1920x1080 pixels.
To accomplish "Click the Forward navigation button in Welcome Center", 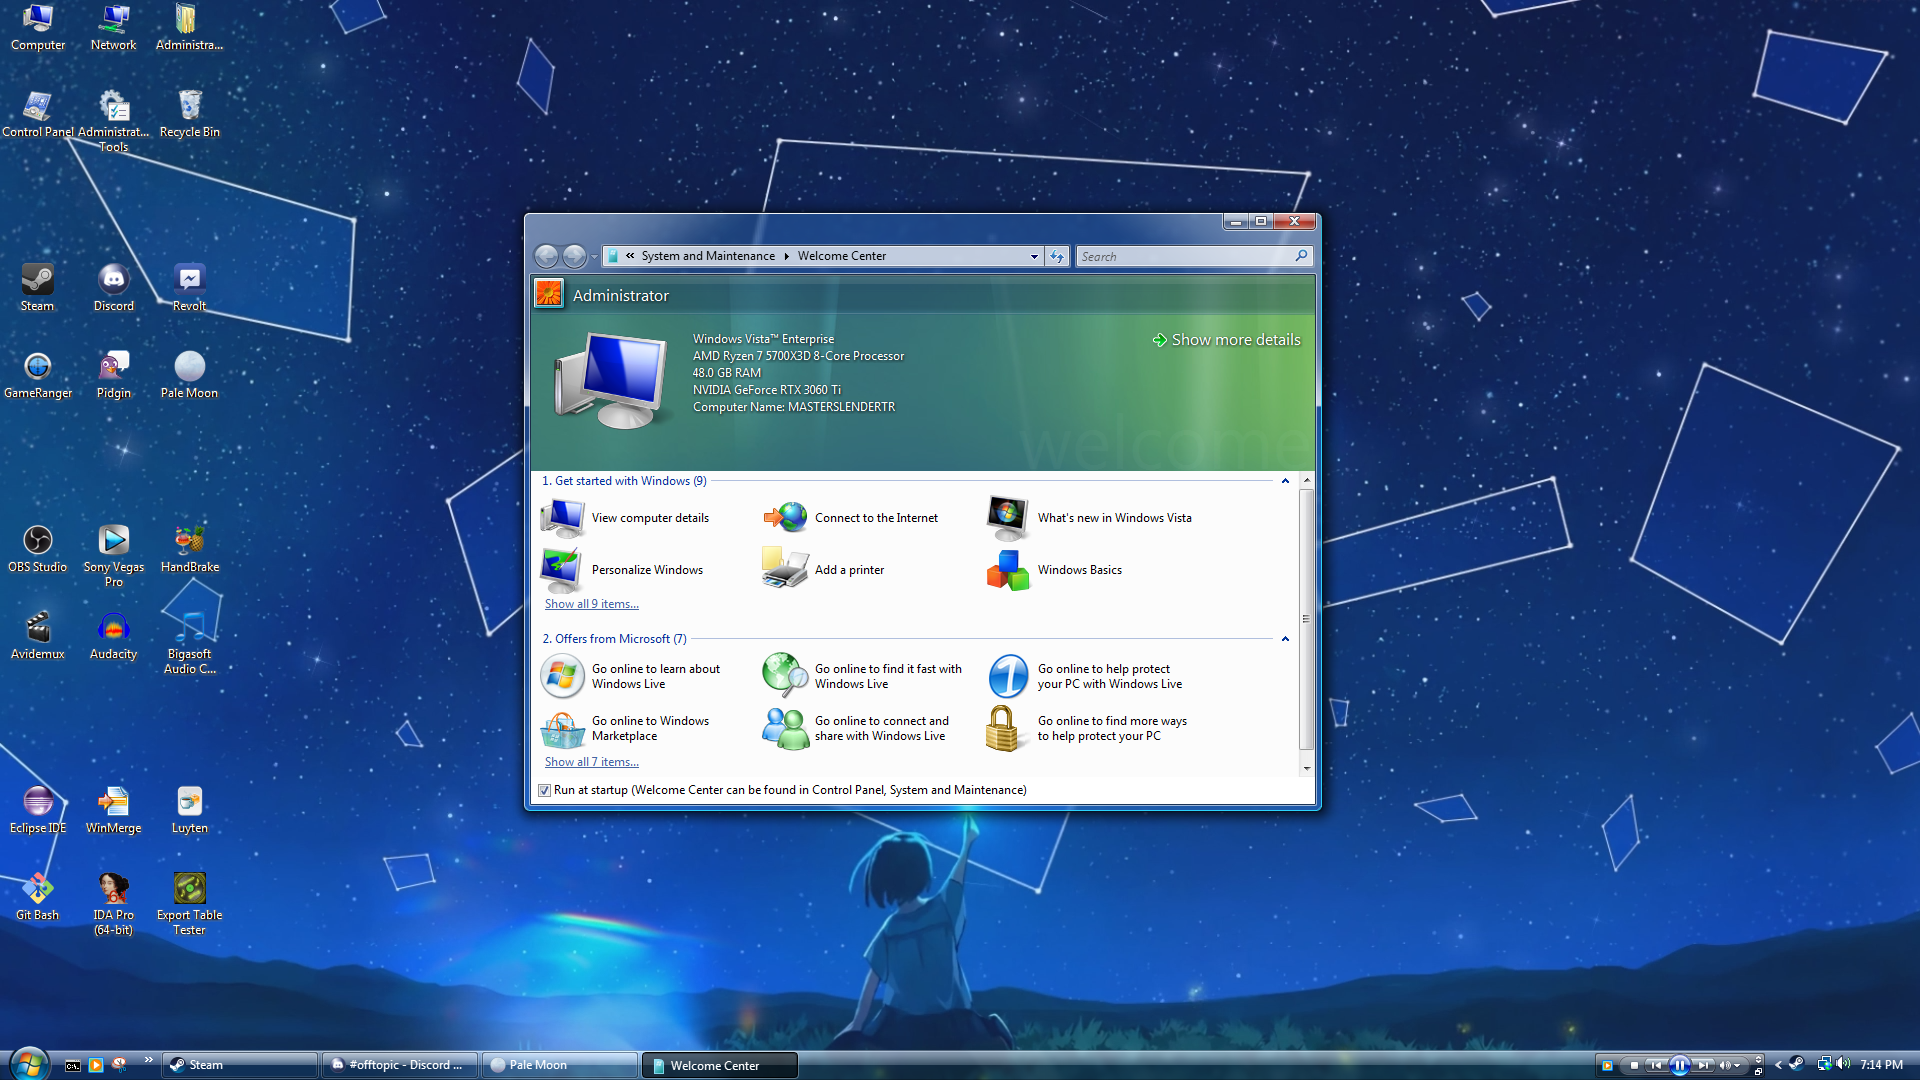I will [574, 257].
